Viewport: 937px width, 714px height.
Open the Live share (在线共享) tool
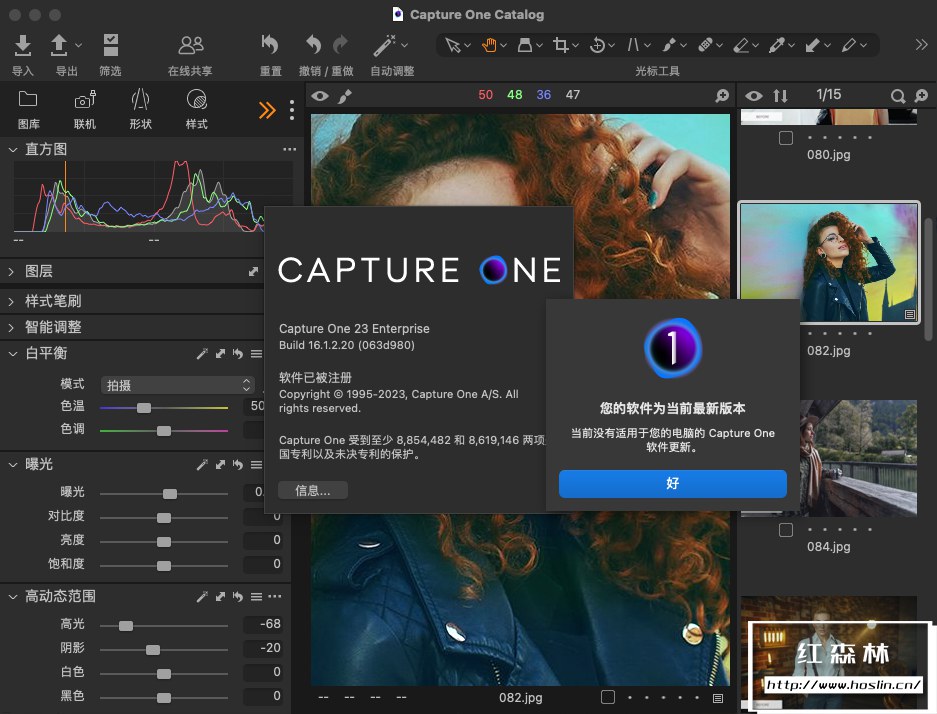coord(190,46)
